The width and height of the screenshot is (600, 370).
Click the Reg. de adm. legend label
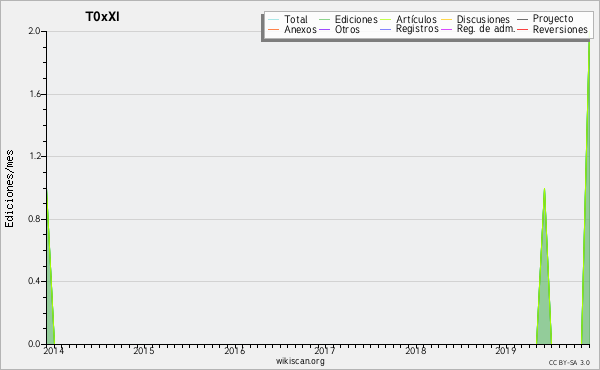click(x=486, y=29)
